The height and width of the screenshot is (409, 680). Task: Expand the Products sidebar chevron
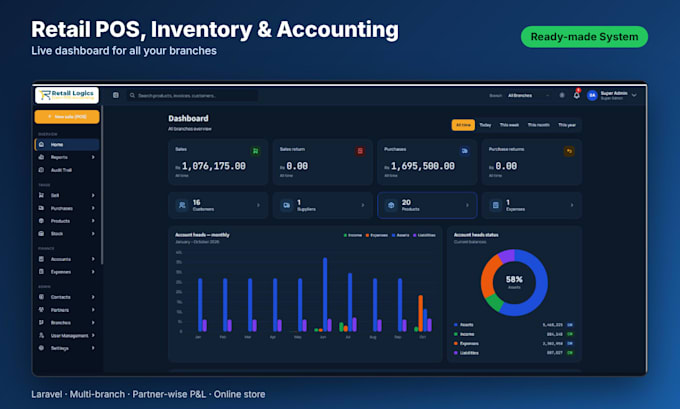click(x=93, y=221)
